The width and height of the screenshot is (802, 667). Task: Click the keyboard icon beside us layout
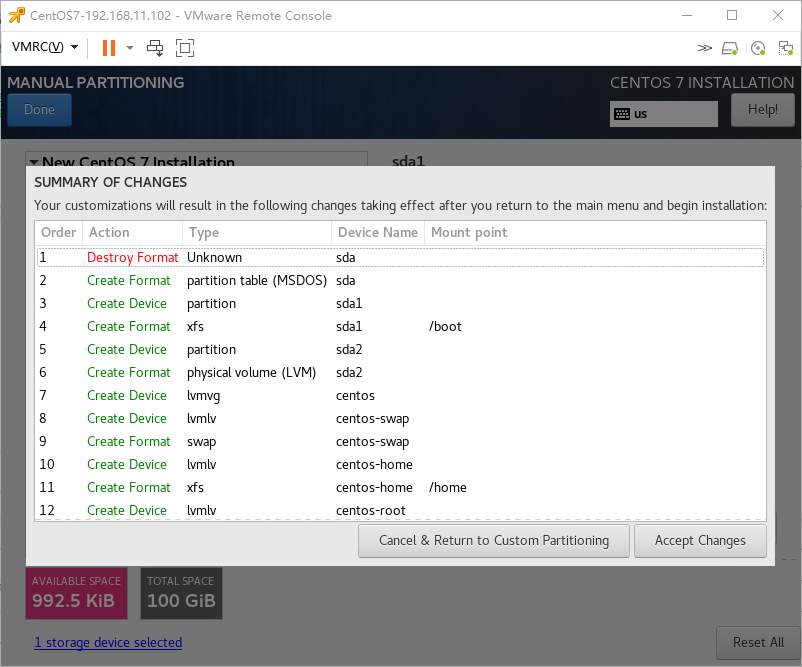coord(622,114)
